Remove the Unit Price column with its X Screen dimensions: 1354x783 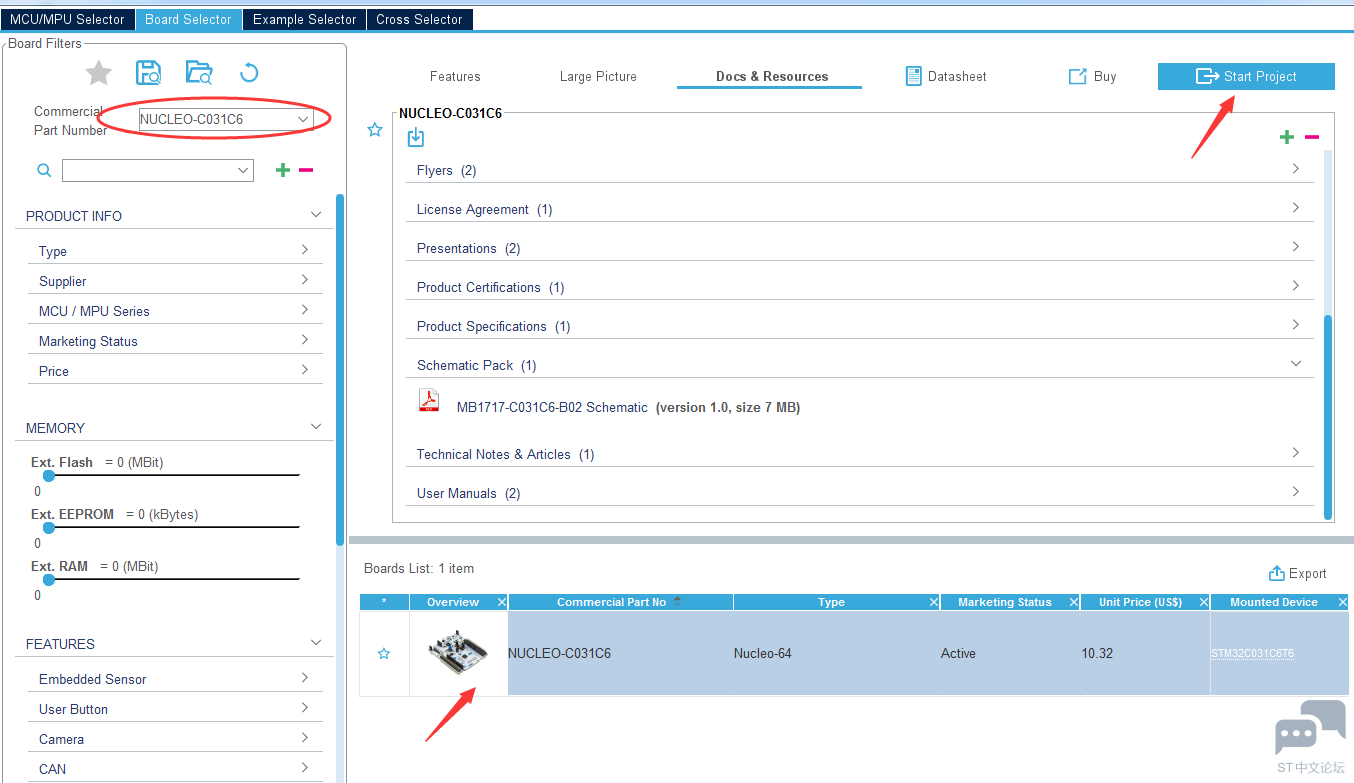click(1202, 602)
